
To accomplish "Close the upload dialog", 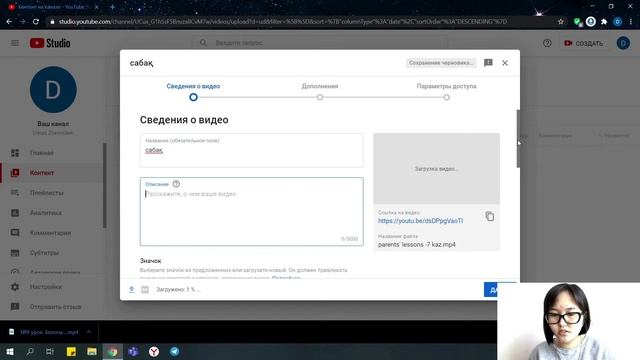I will tap(505, 63).
